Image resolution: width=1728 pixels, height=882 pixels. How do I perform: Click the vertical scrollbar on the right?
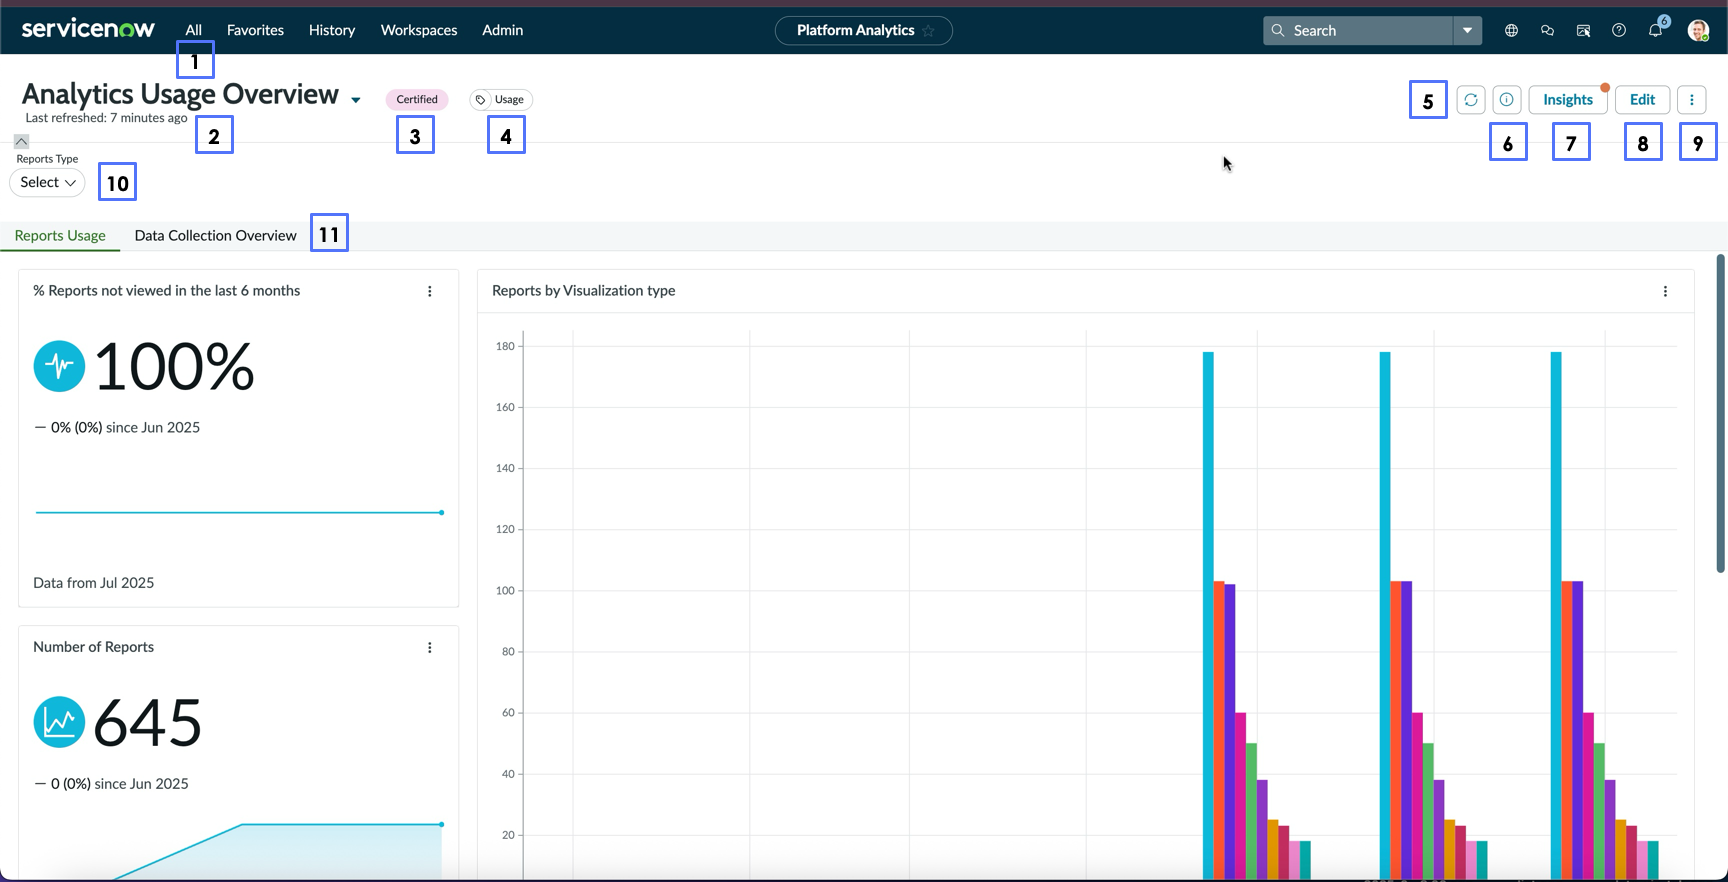[1721, 414]
